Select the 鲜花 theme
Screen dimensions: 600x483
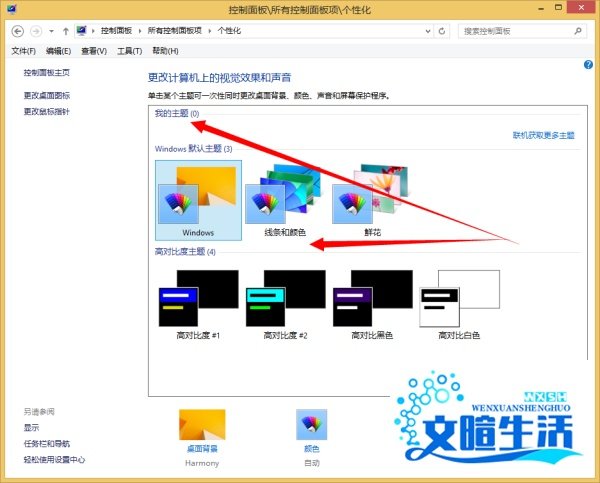click(x=372, y=200)
